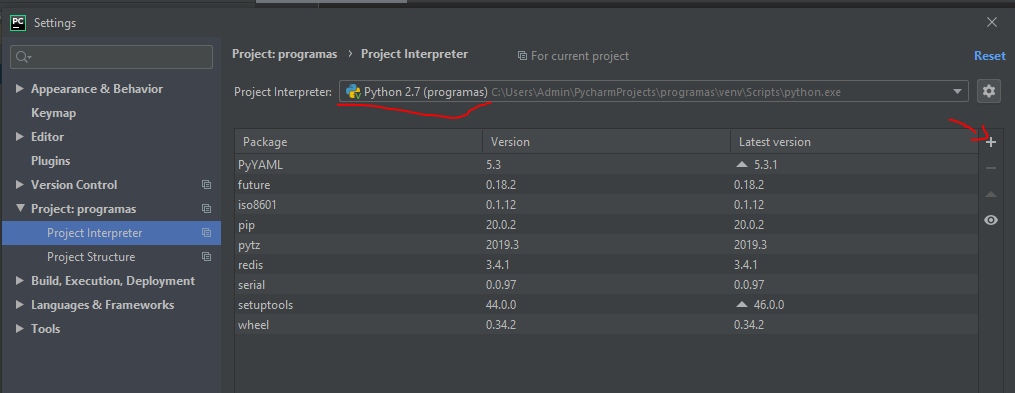Expand Appearance & Behavior section

coord(19,89)
